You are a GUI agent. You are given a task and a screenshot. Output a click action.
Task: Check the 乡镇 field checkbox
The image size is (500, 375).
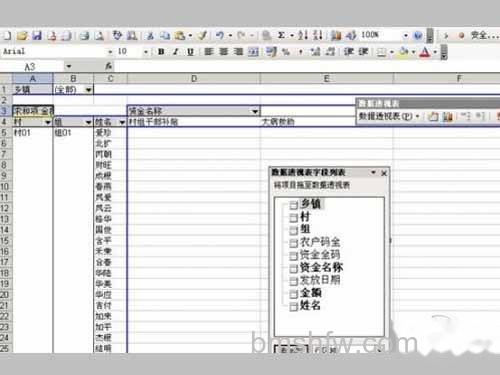click(293, 205)
